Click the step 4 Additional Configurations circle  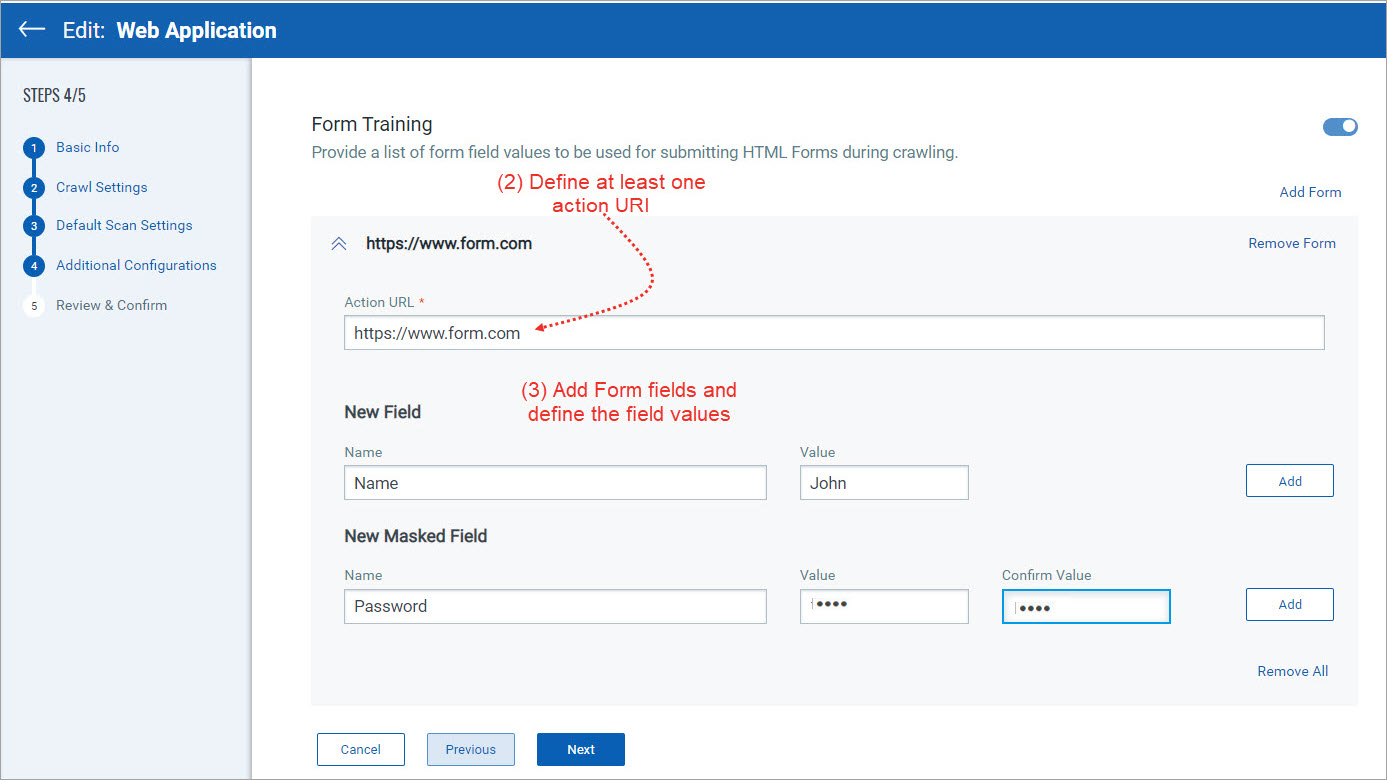click(35, 265)
